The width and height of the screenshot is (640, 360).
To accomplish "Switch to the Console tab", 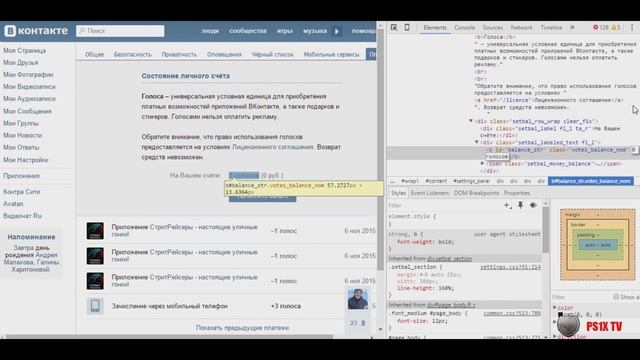I will click(464, 27).
